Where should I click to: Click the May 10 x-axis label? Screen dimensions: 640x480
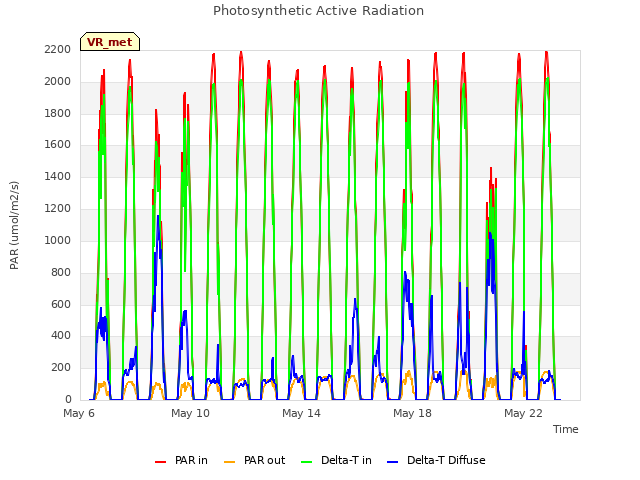190,413
